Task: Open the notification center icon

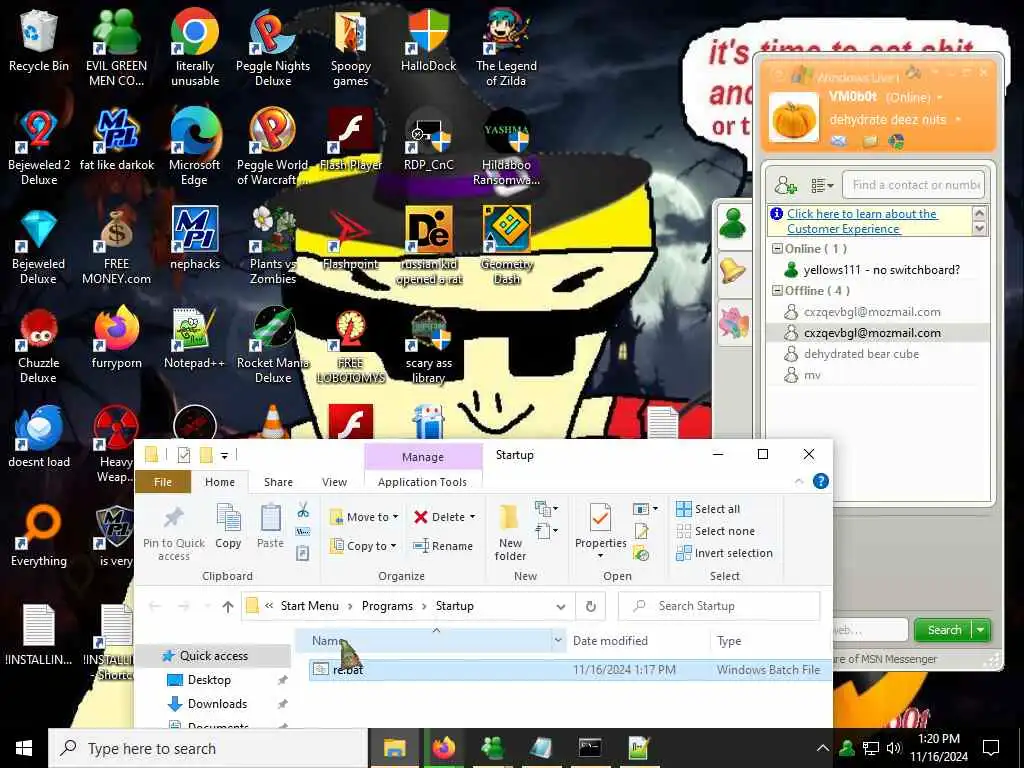Action: [x=991, y=748]
